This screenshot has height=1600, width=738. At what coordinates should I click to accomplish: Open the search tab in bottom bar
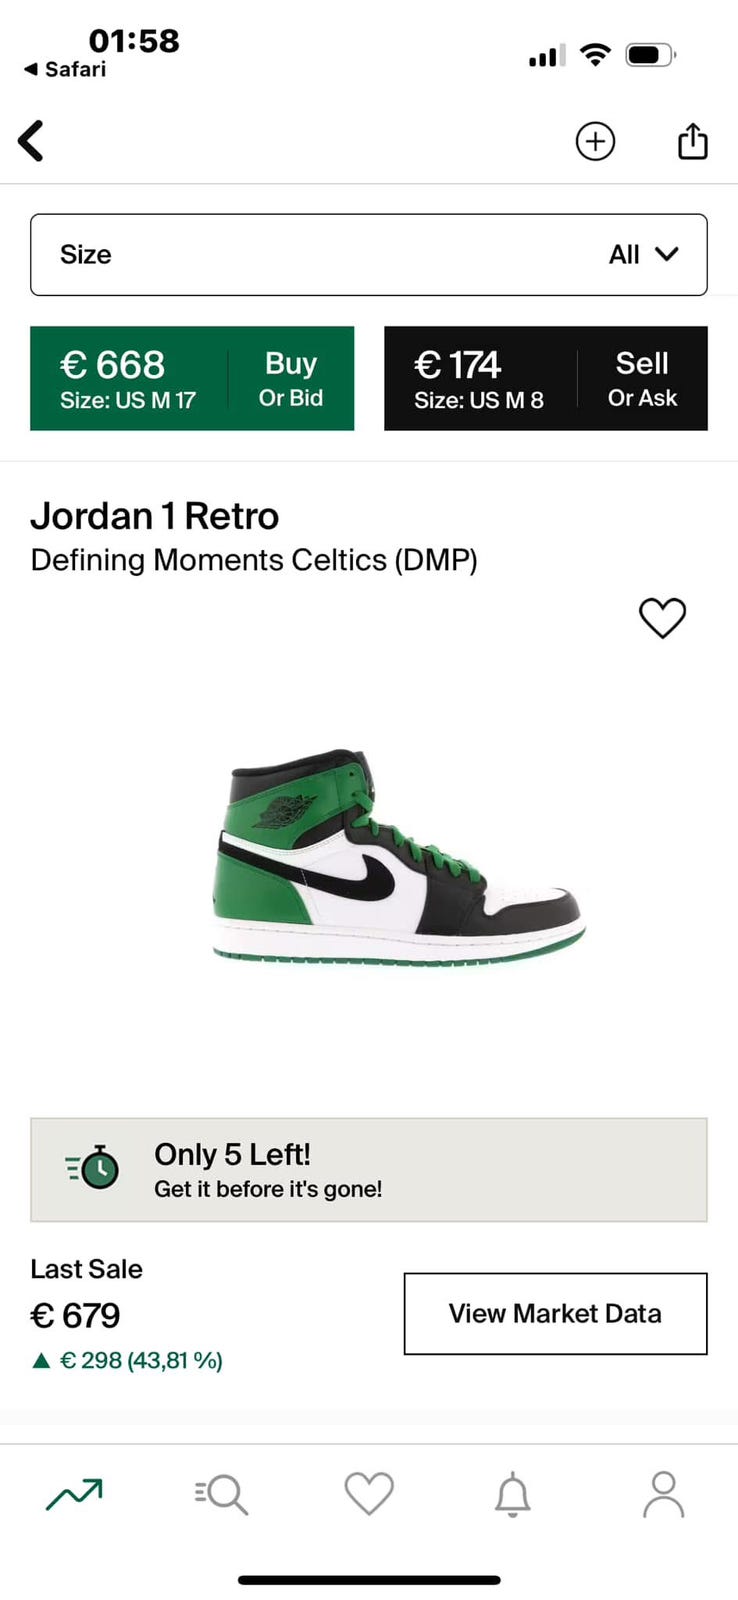pyautogui.click(x=221, y=1494)
